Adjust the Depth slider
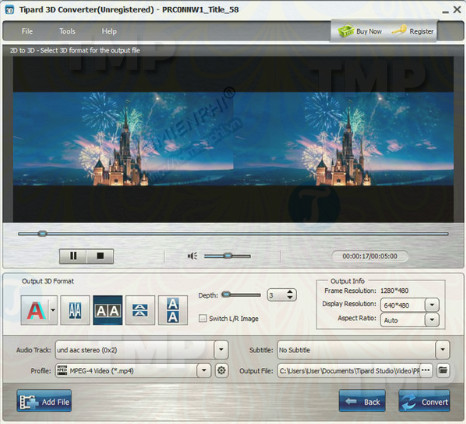Viewport: 466px width, 424px height. click(241, 295)
